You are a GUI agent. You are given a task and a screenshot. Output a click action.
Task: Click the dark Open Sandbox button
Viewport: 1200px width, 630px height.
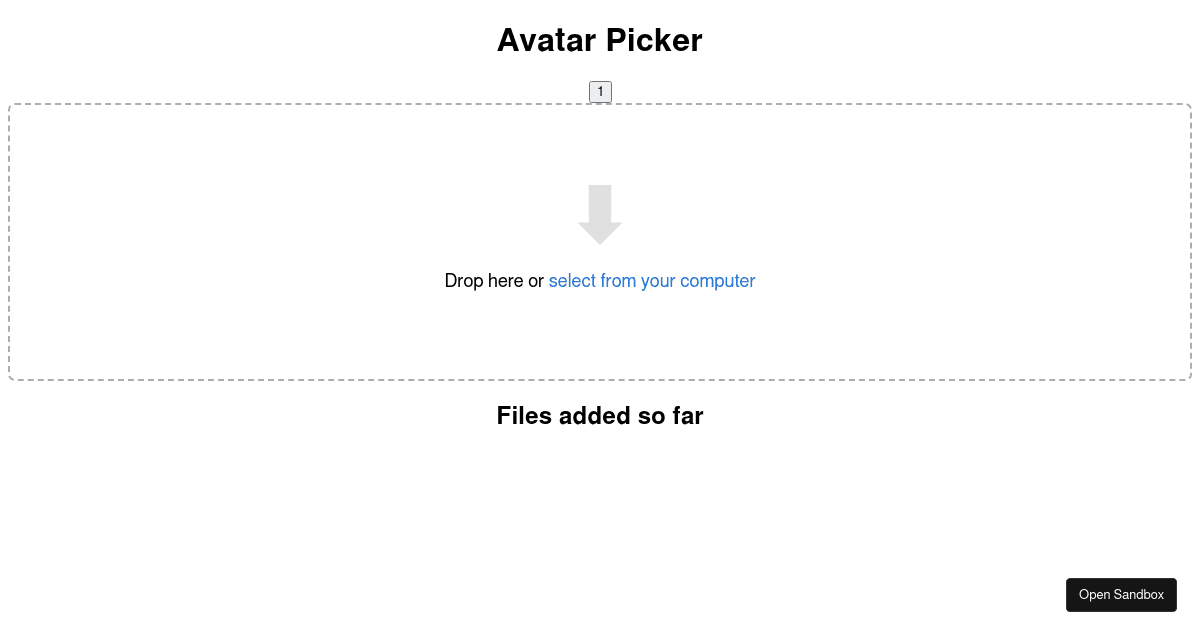[x=1121, y=594]
